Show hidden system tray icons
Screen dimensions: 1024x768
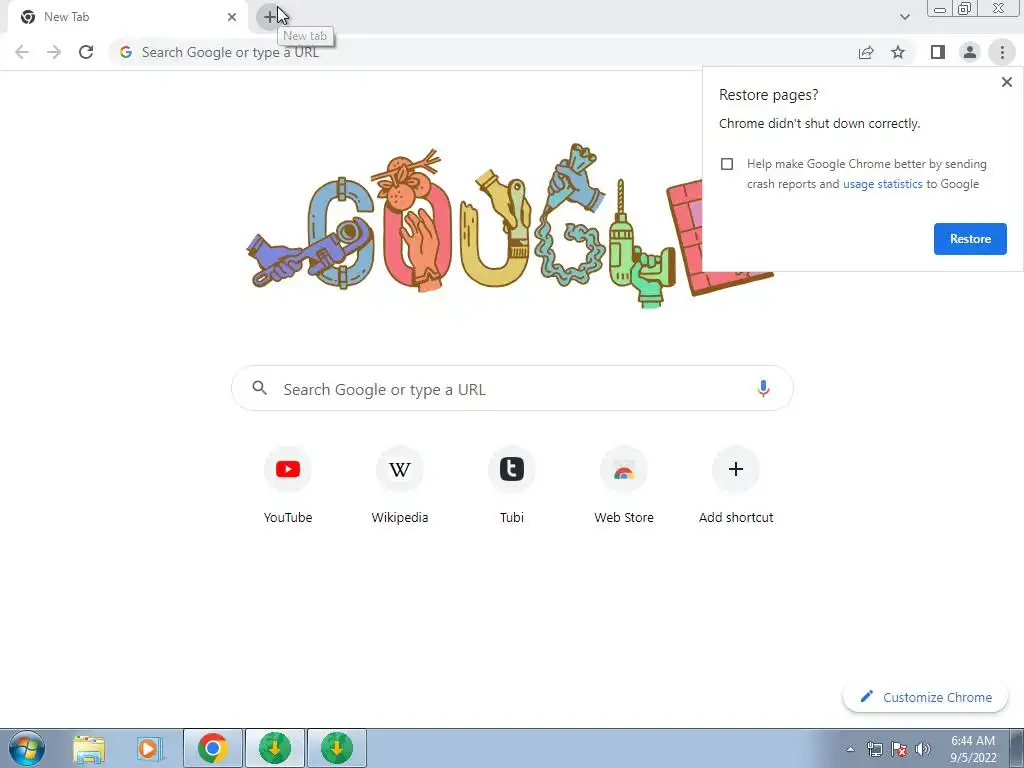pyautogui.click(x=850, y=749)
